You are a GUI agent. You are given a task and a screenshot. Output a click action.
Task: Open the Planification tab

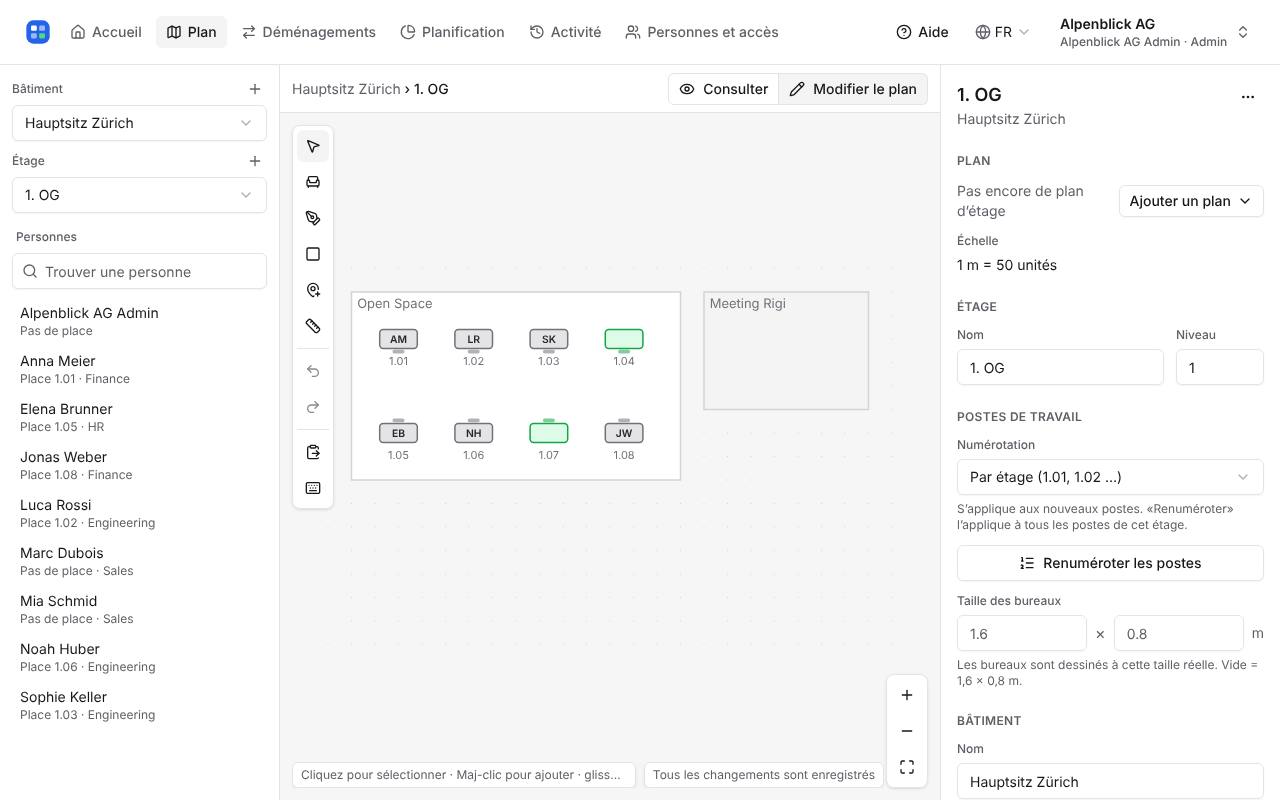tap(452, 32)
